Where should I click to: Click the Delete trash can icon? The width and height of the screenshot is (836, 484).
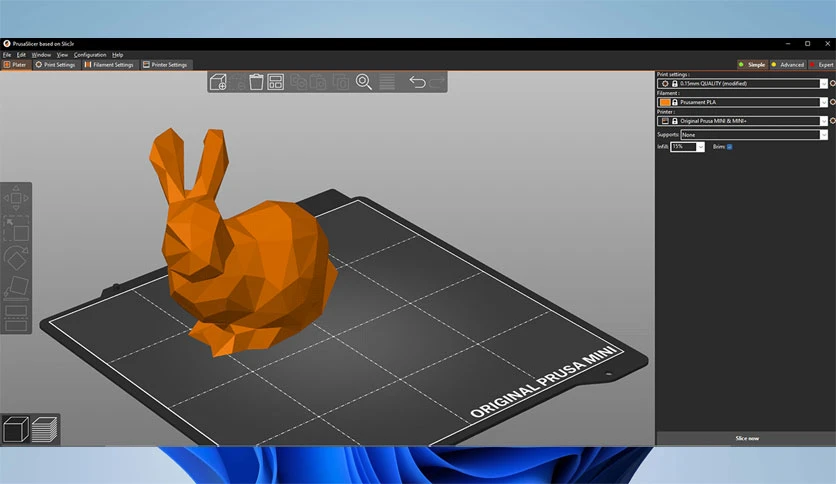click(256, 82)
